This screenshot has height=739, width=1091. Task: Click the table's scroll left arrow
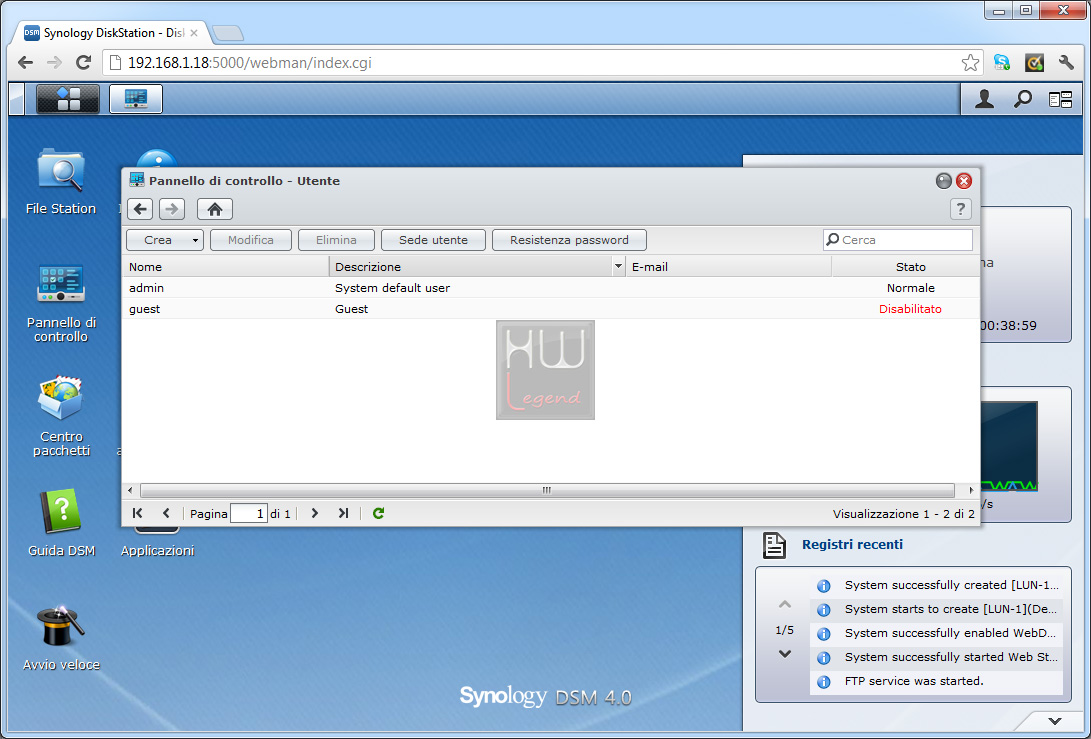(x=130, y=491)
